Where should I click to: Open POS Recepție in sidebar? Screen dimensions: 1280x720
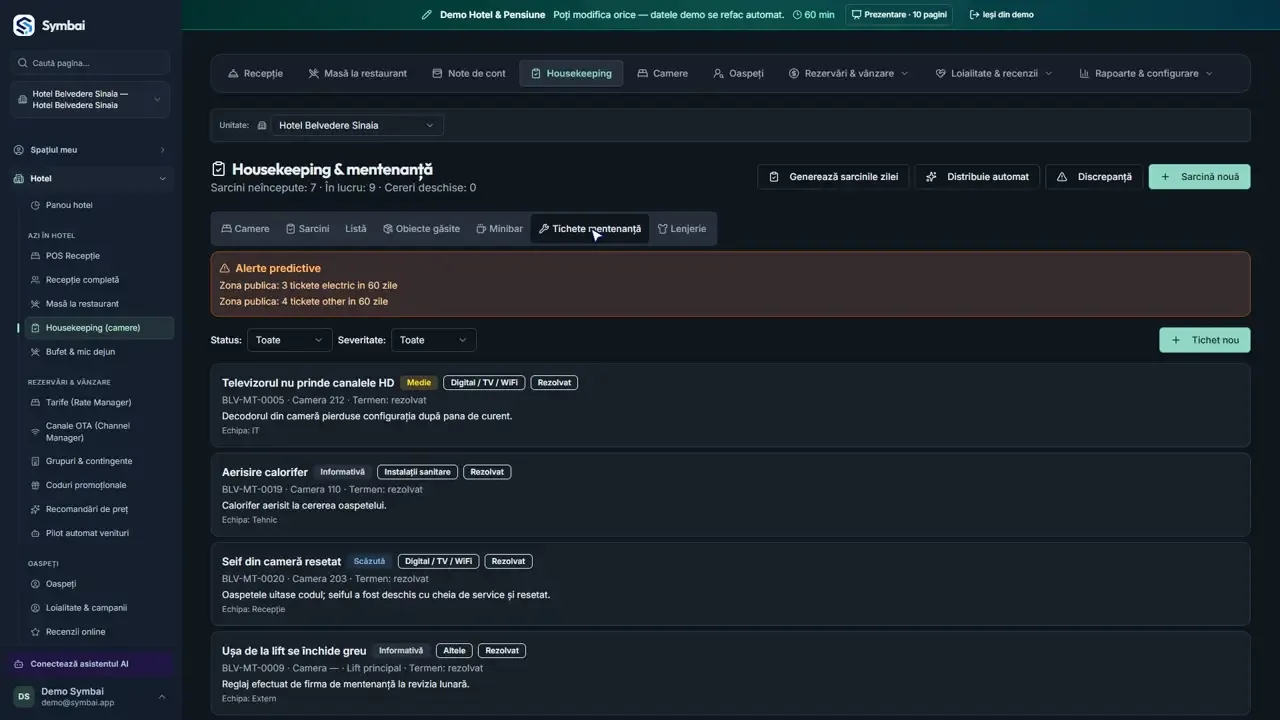click(98, 256)
